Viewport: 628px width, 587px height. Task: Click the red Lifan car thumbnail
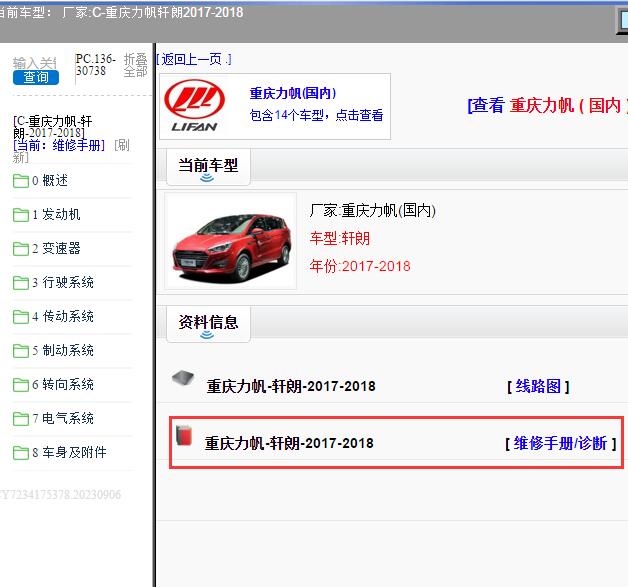[x=231, y=241]
